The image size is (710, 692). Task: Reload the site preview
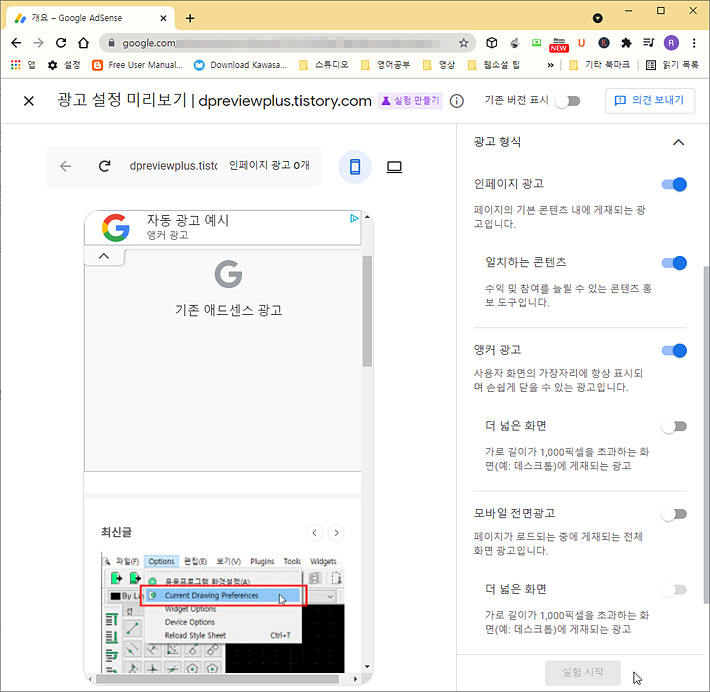click(105, 166)
